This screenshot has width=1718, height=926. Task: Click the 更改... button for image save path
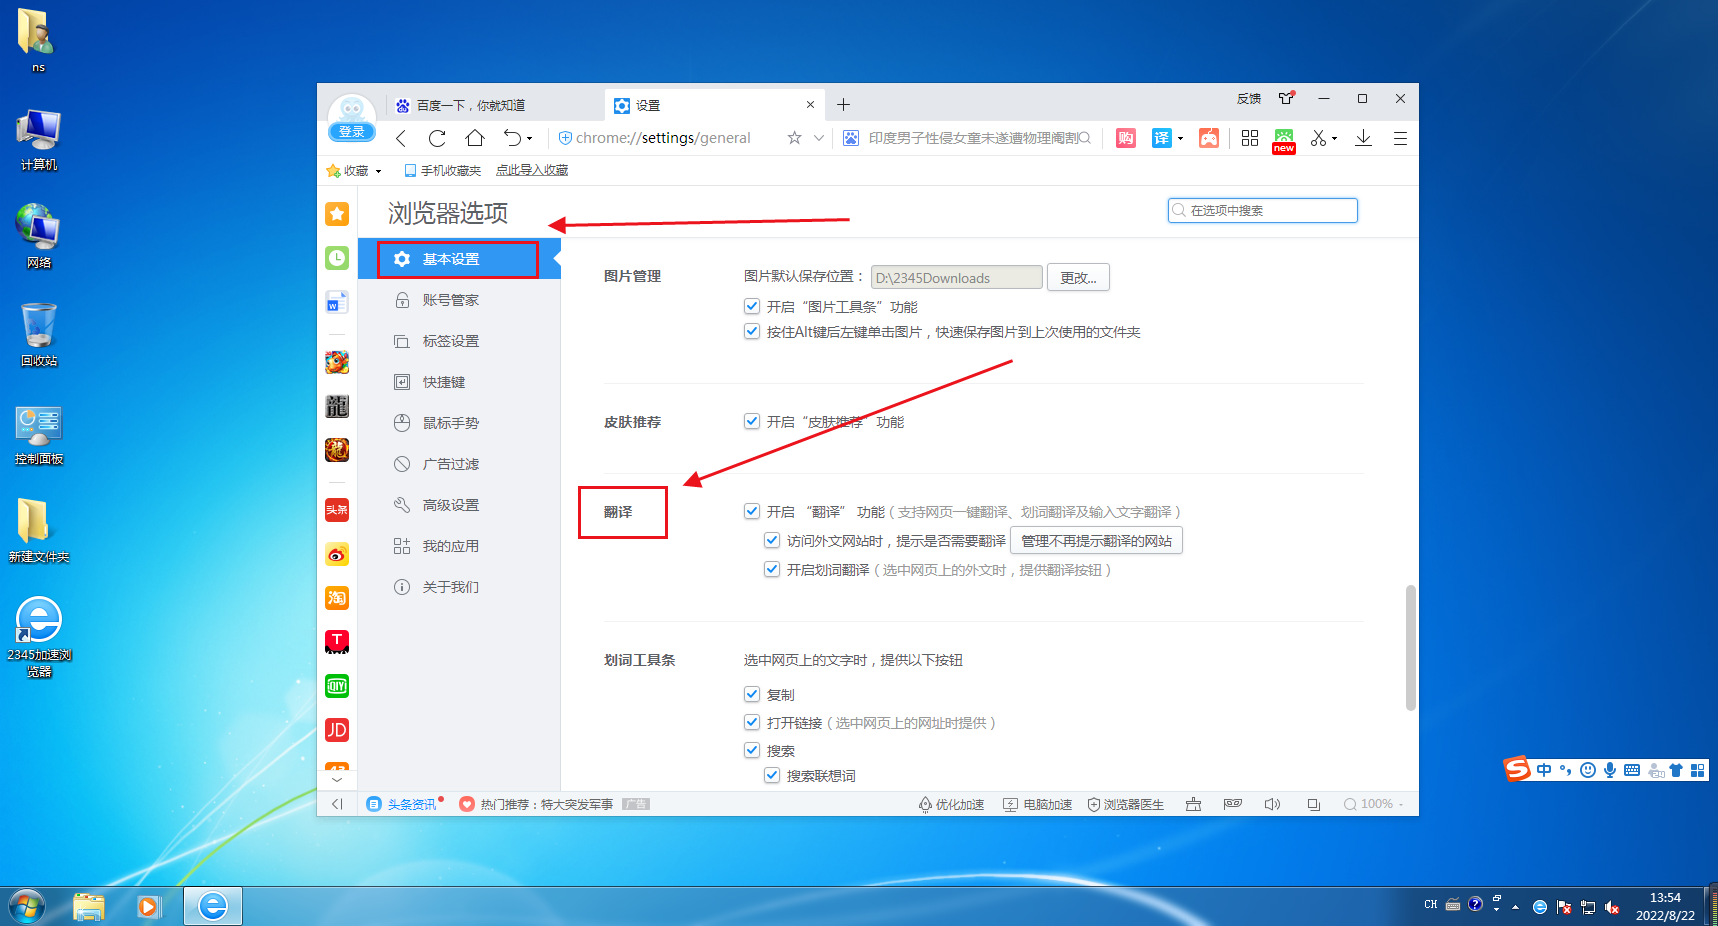click(1078, 278)
